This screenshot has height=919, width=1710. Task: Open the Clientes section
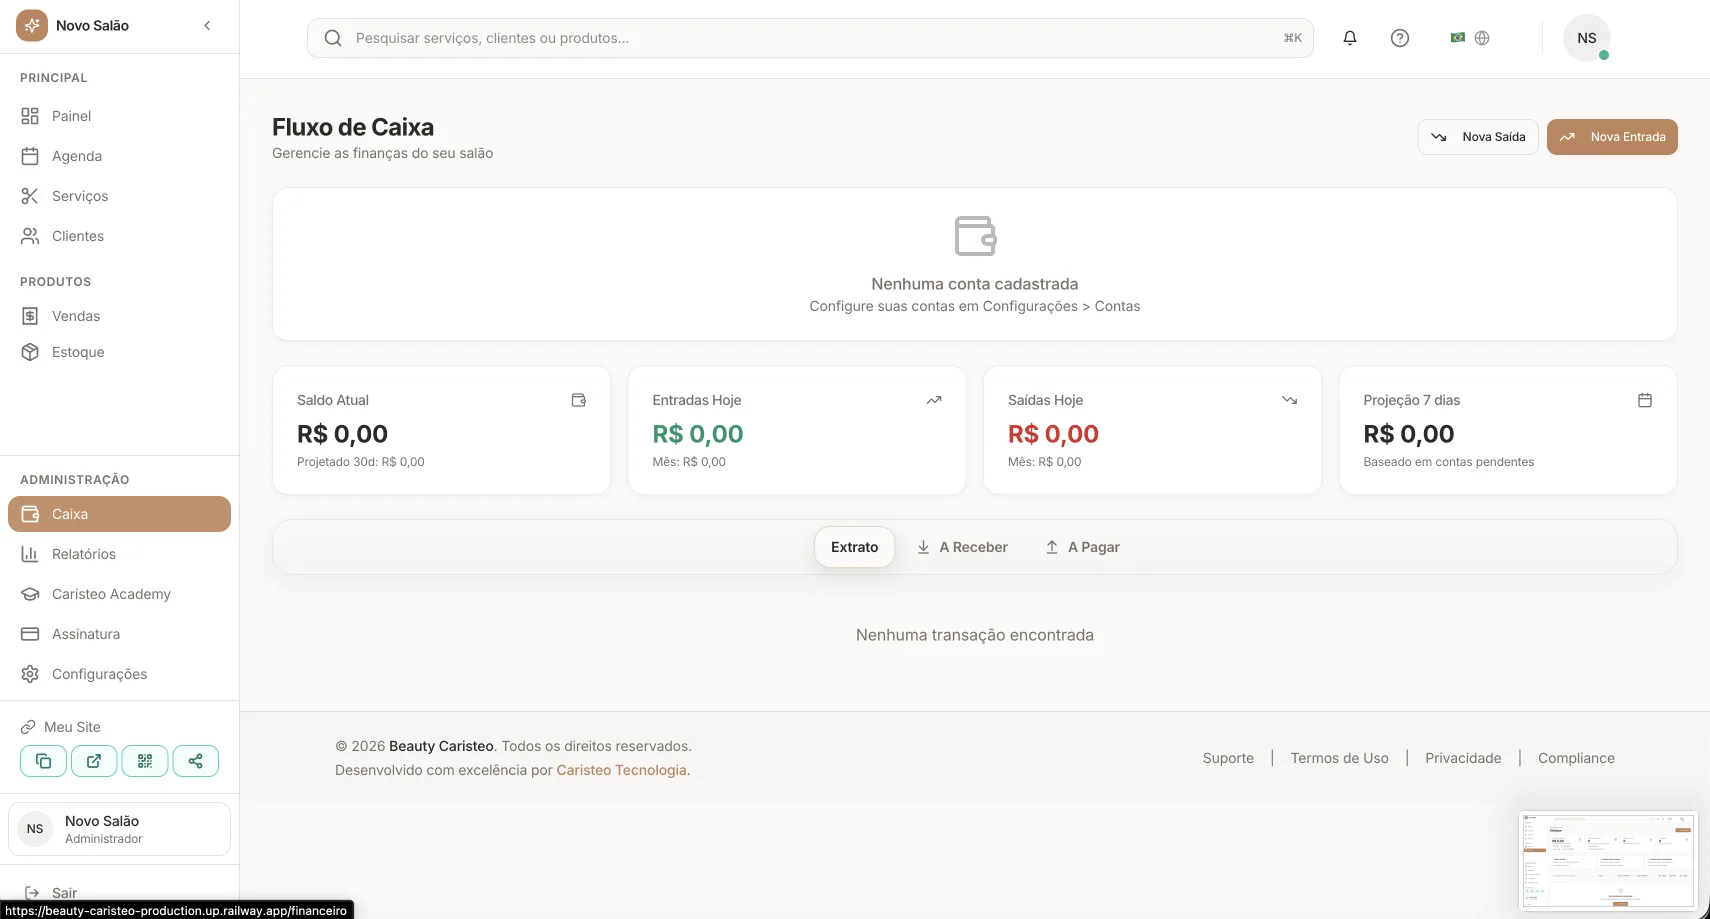click(119, 236)
